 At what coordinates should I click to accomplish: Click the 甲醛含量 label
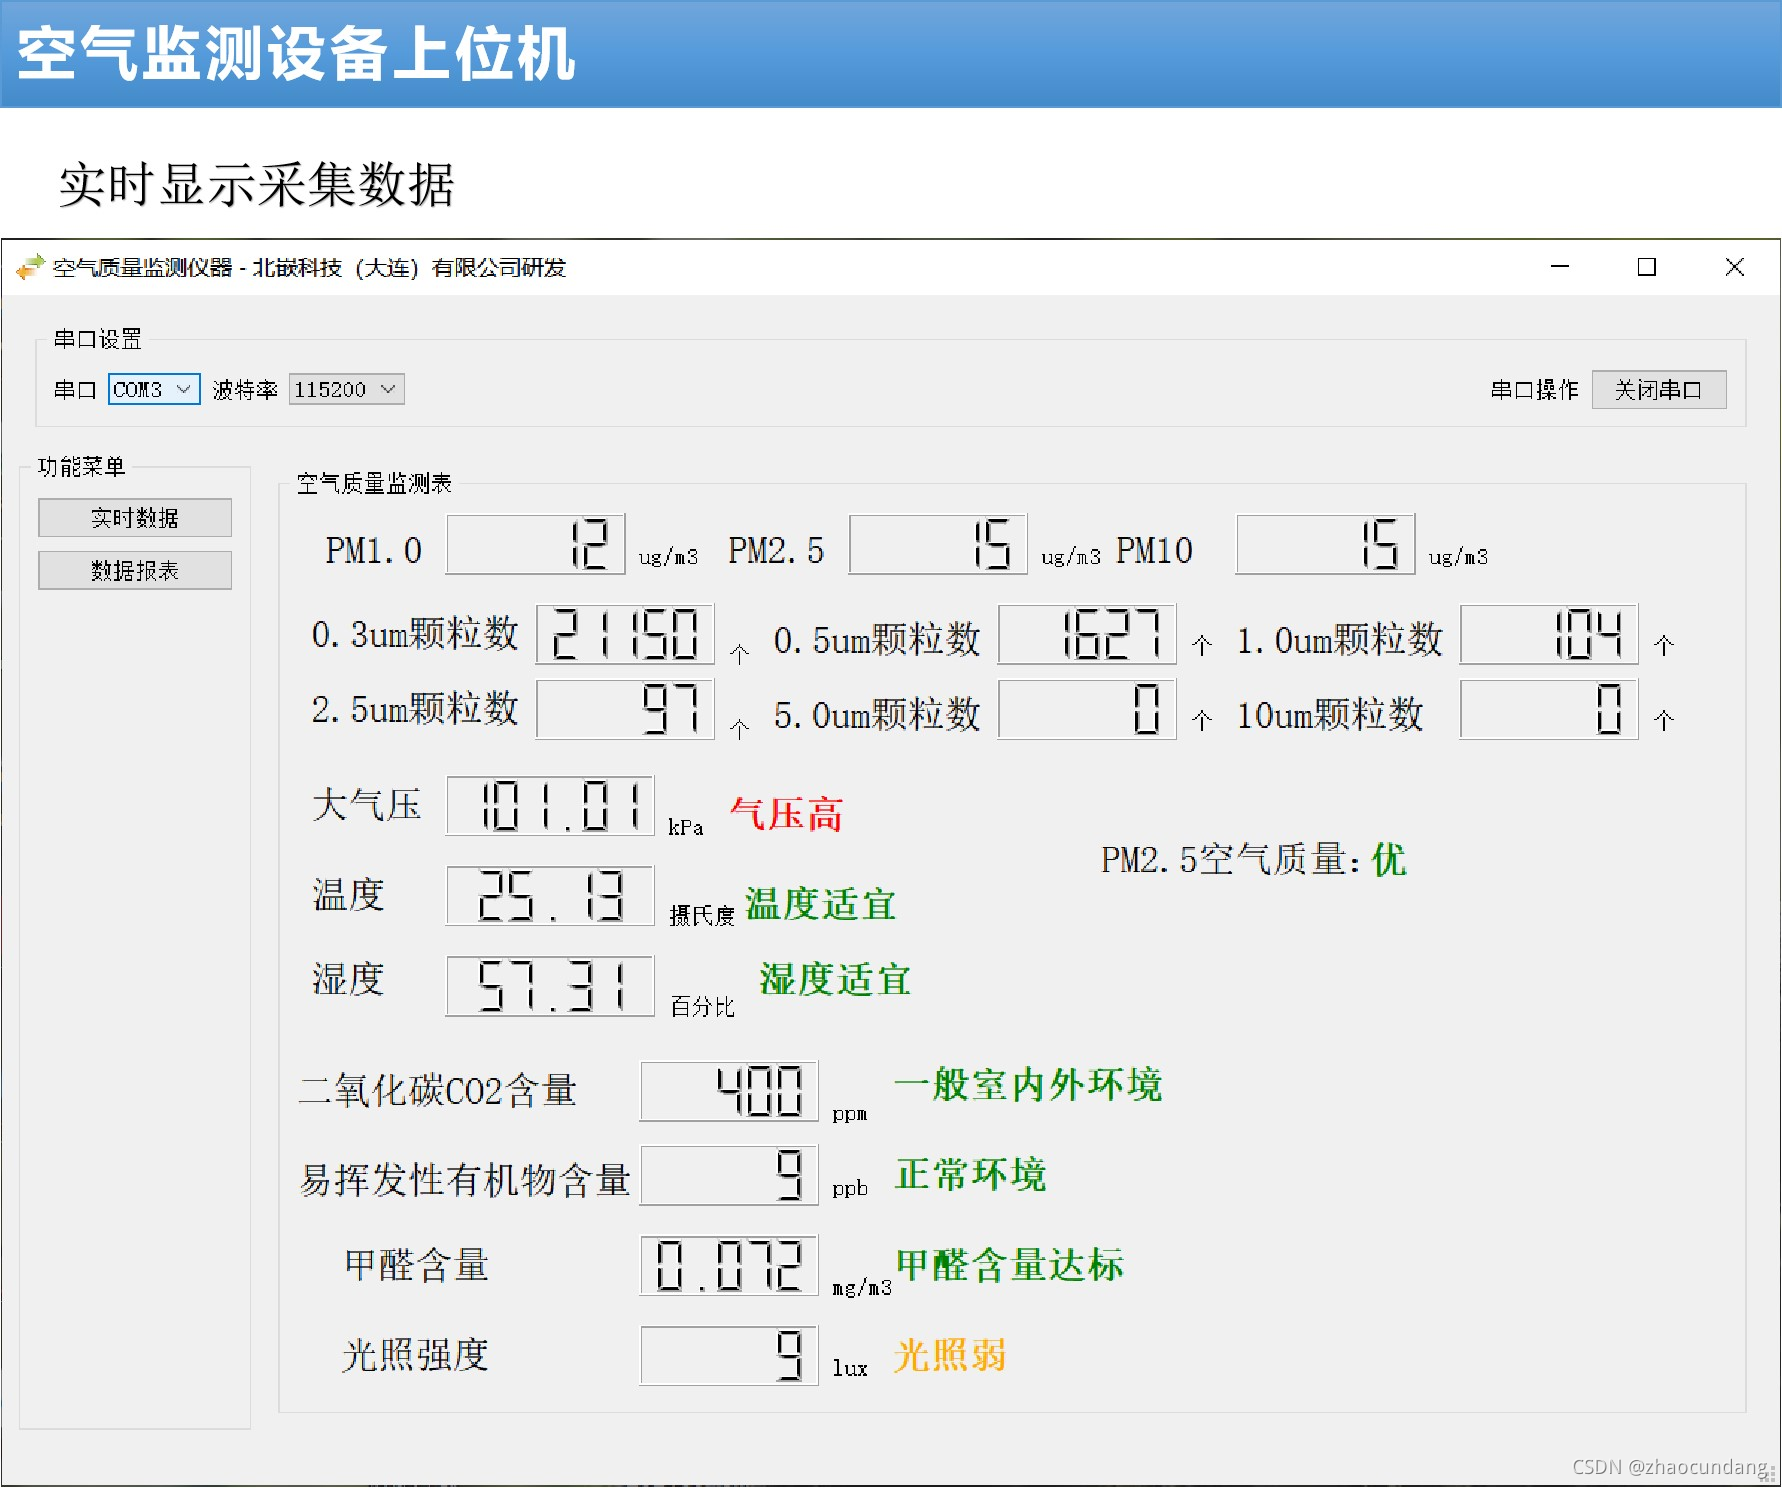[416, 1266]
